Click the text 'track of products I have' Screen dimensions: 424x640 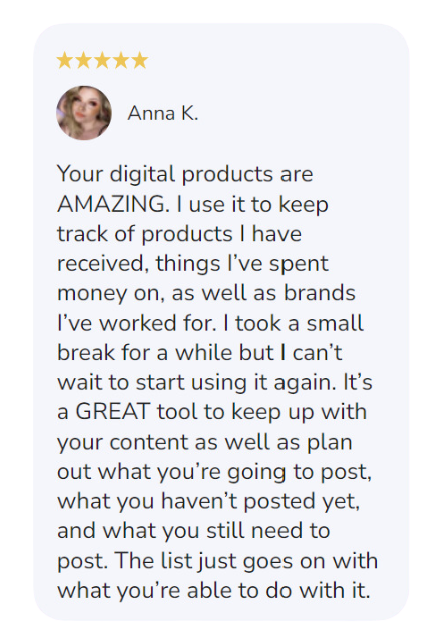coord(179,234)
